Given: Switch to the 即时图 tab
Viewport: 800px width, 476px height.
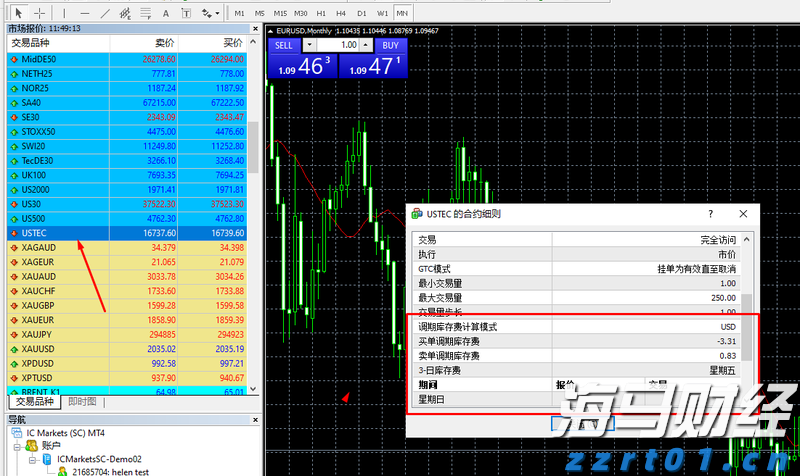Looking at the screenshot, I should tap(84, 401).
